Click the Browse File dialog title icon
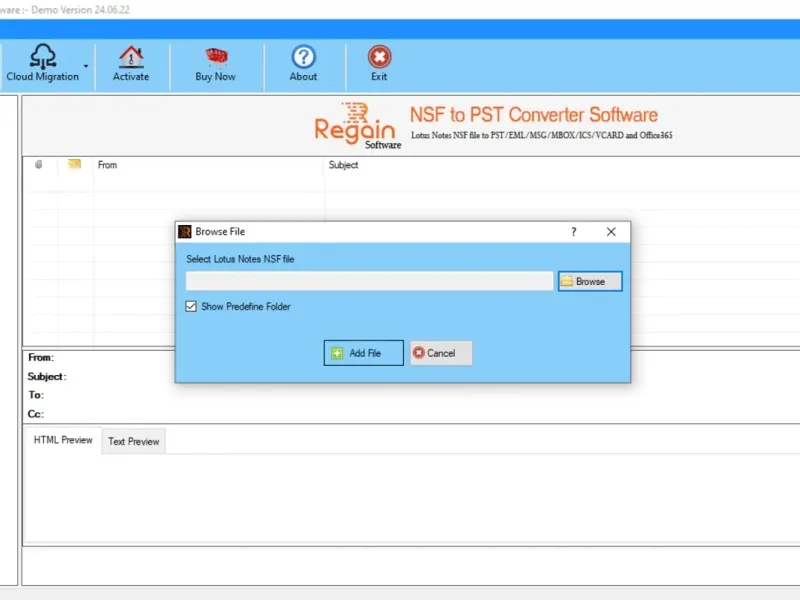Screen dimensions: 800x600 point(185,232)
